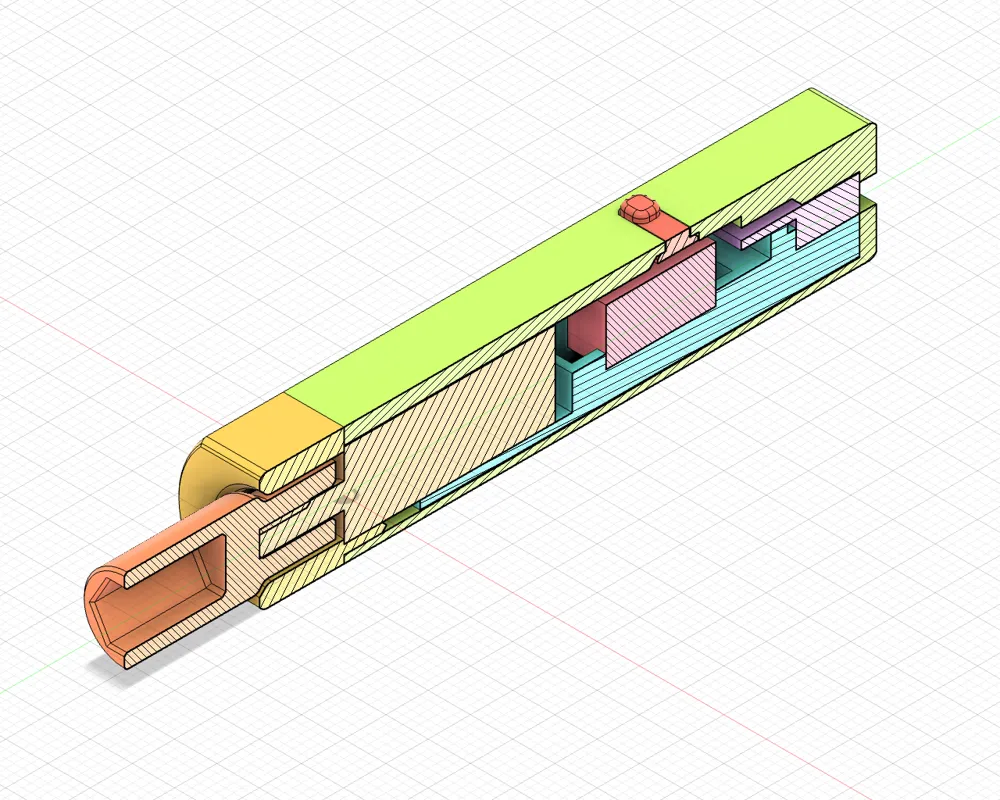Image resolution: width=1000 pixels, height=800 pixels.
Task: Click the pale lilac hatched block at right end
Action: pos(828,213)
